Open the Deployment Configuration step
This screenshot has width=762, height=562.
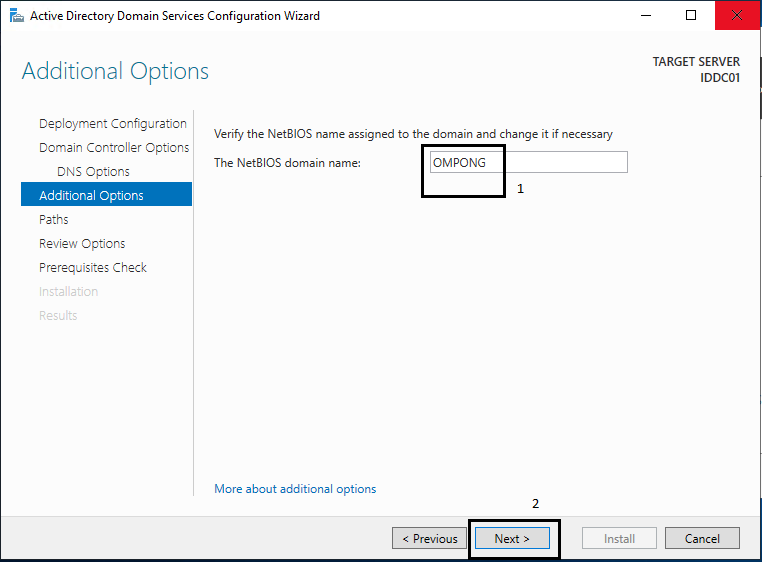113,123
